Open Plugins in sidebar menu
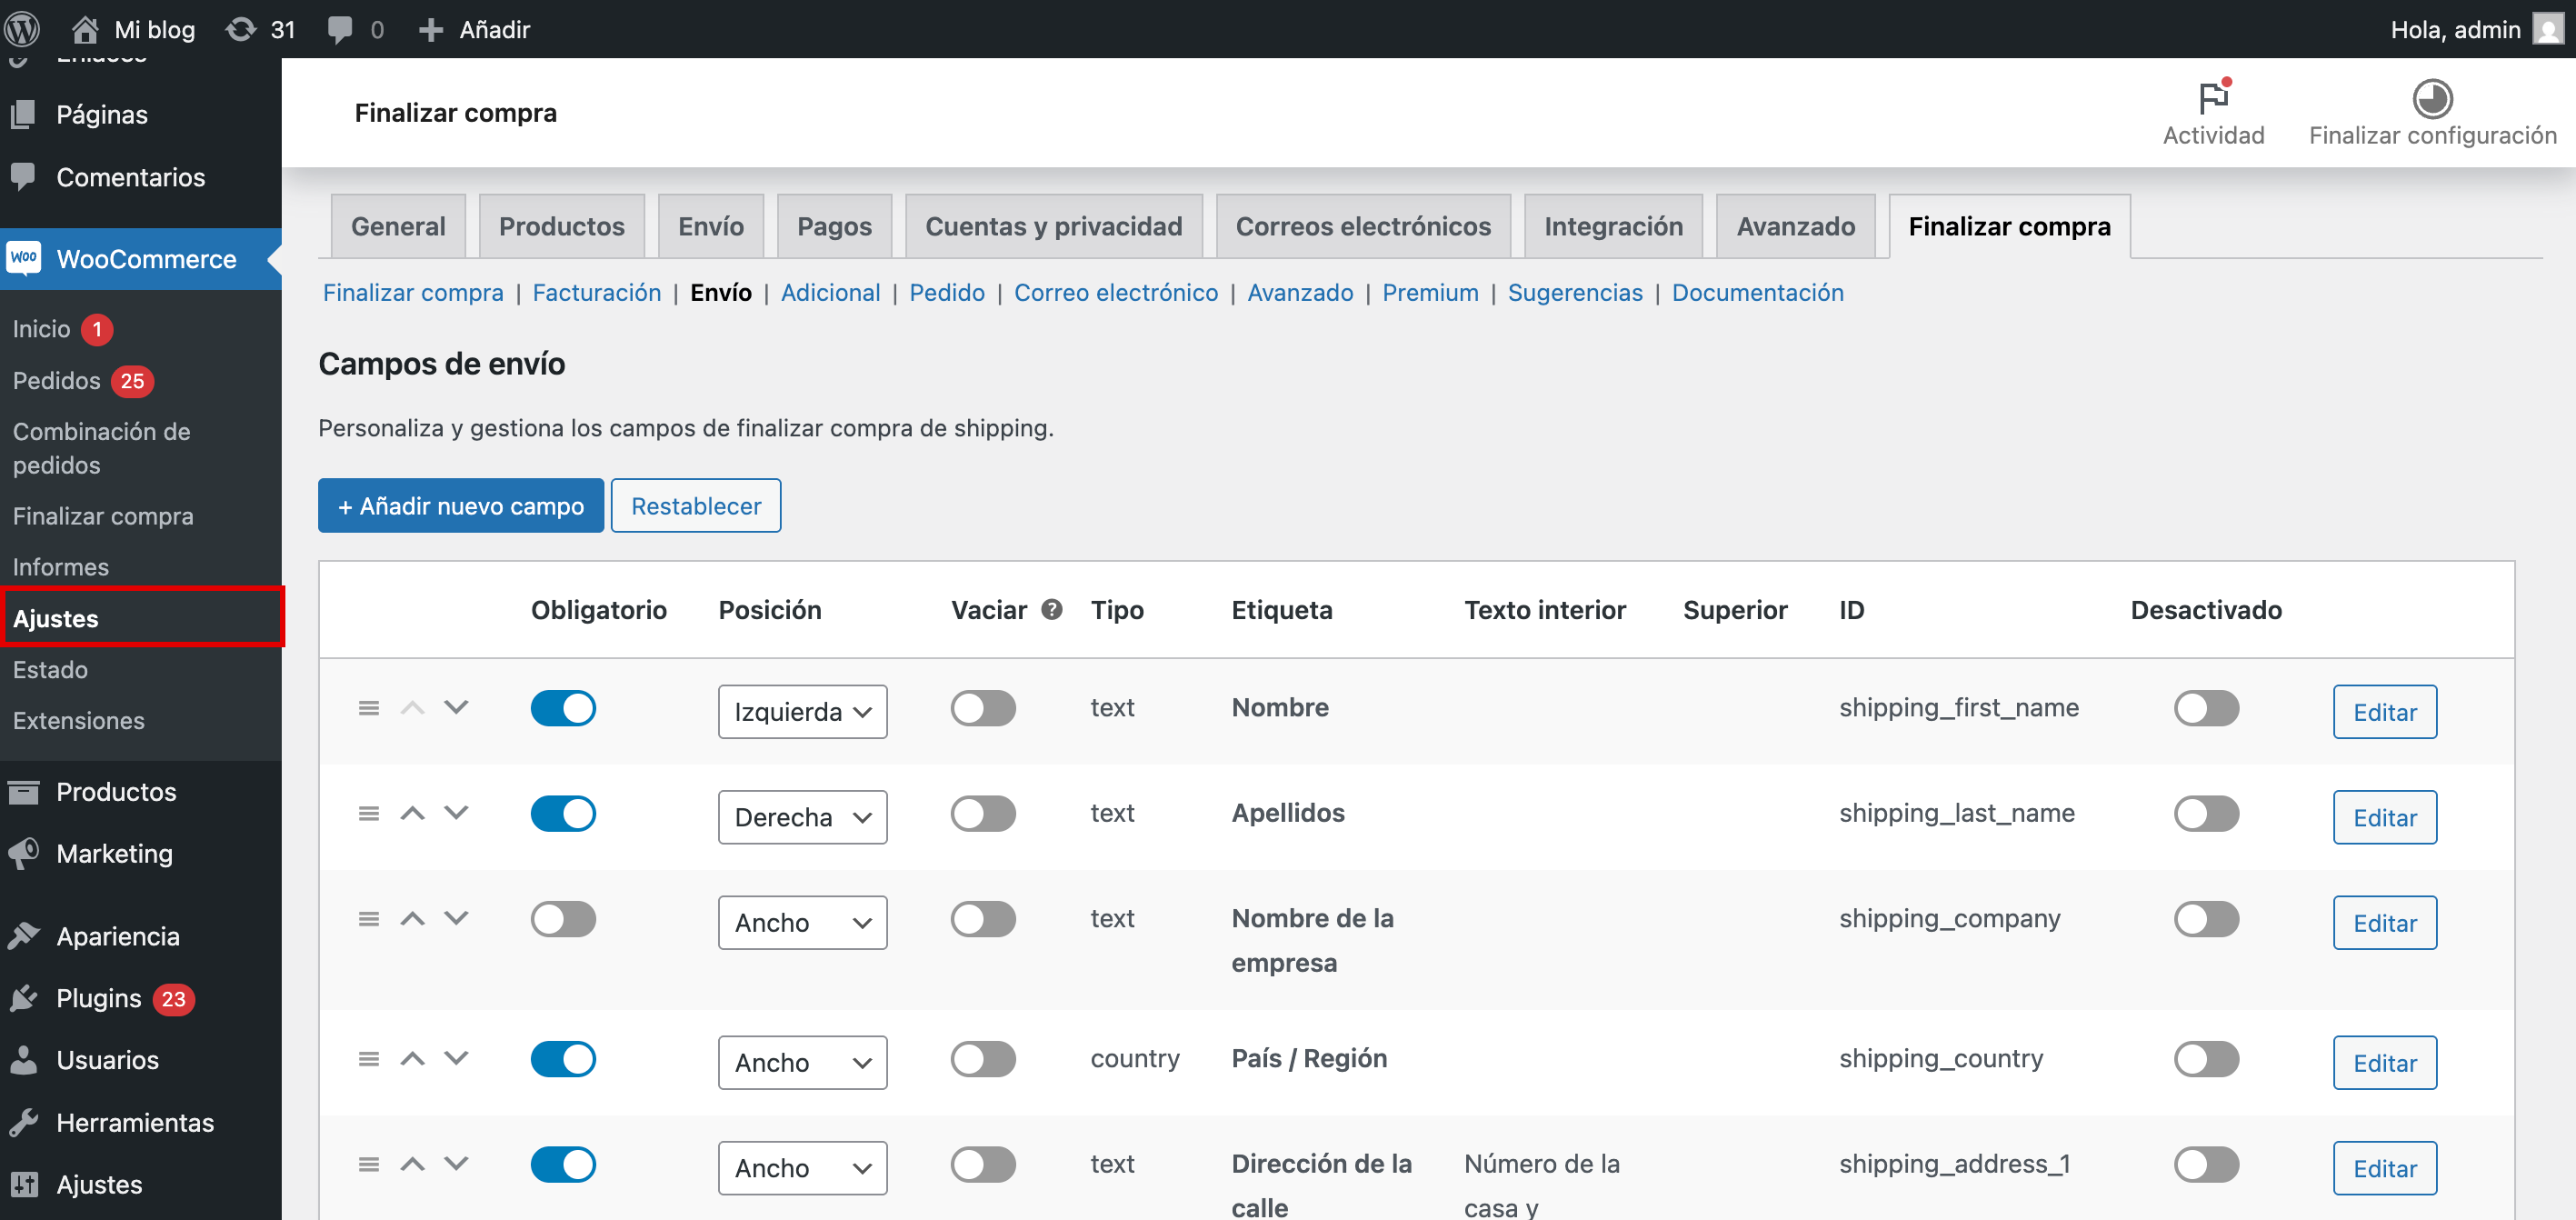 tap(99, 998)
